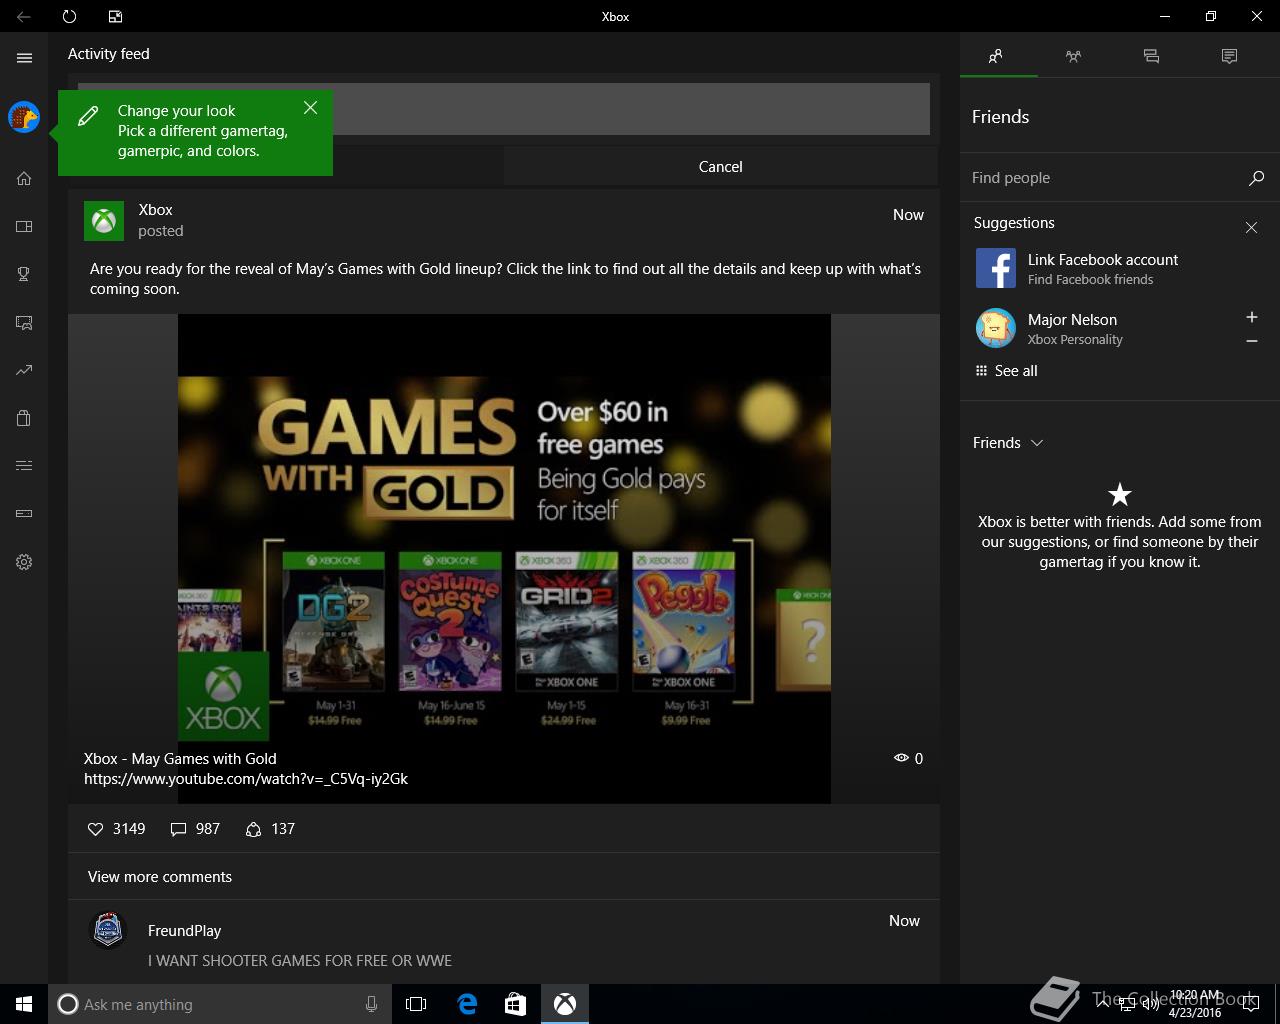
Task: Dismiss the Suggestions section
Action: tap(1251, 228)
